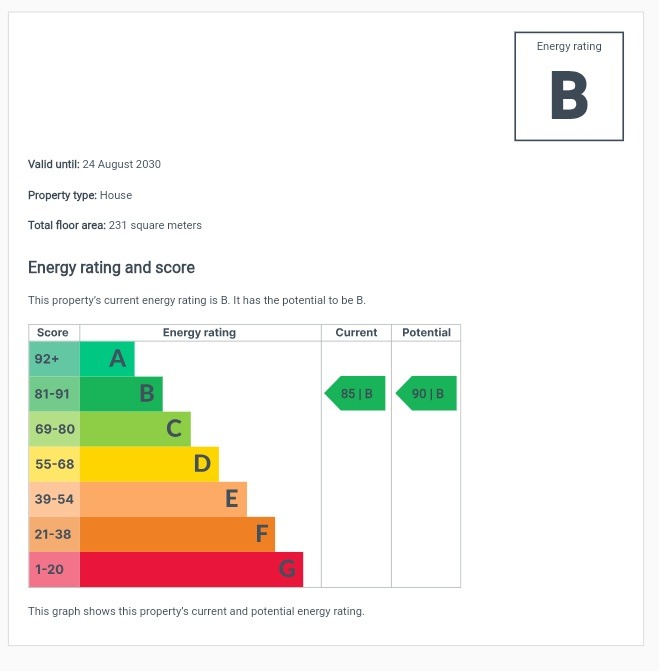Select the Potential column header
The width and height of the screenshot is (659, 671).
[426, 333]
